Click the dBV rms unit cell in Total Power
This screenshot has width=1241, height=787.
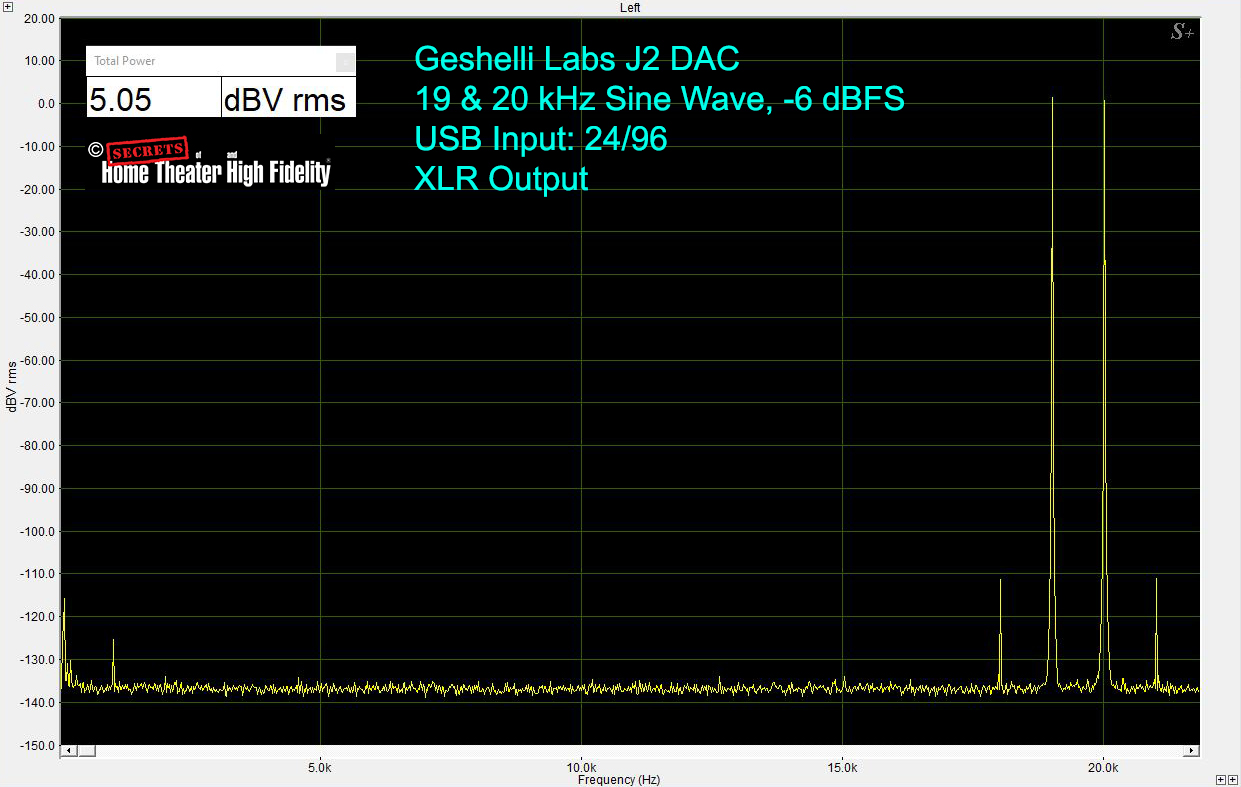(x=288, y=97)
